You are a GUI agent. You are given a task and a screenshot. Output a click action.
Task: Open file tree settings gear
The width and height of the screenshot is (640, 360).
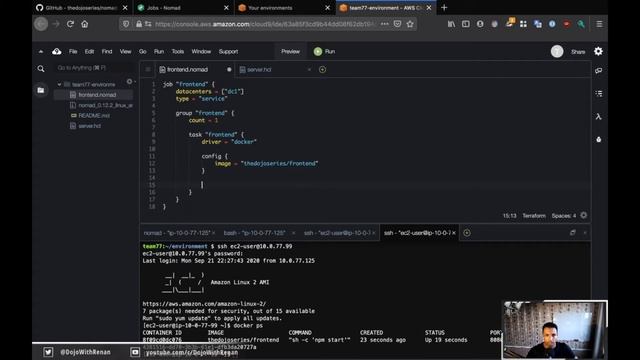[x=129, y=82]
